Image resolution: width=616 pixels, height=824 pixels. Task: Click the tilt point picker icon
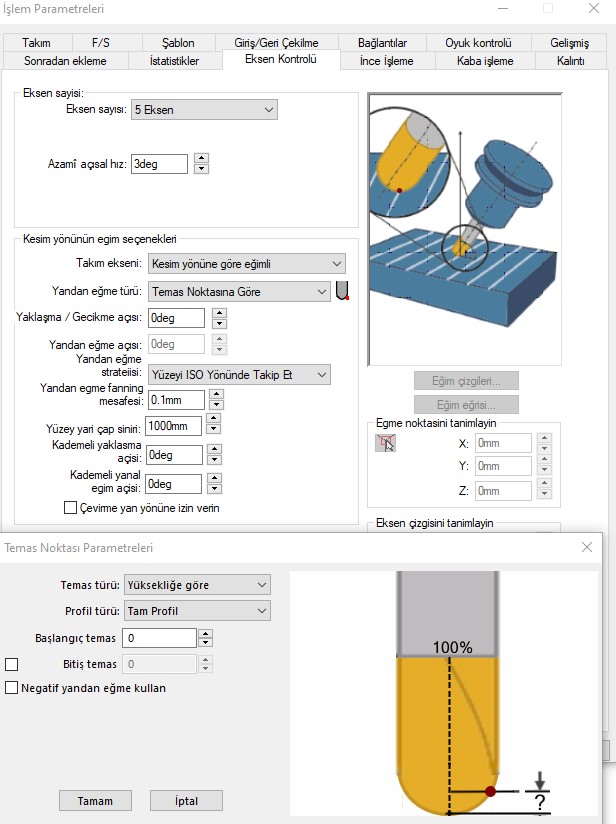click(x=385, y=443)
